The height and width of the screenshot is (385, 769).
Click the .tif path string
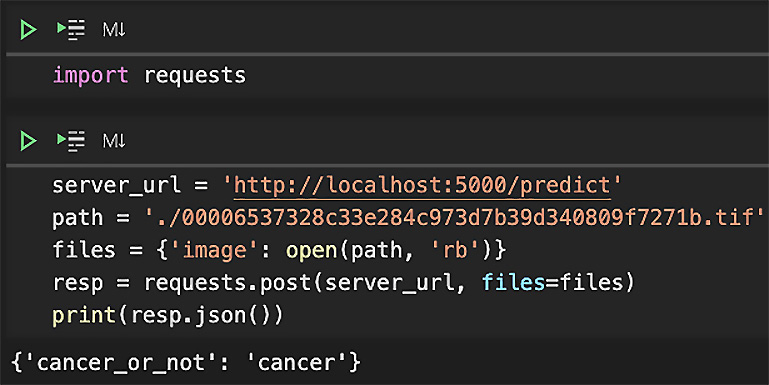click(454, 218)
